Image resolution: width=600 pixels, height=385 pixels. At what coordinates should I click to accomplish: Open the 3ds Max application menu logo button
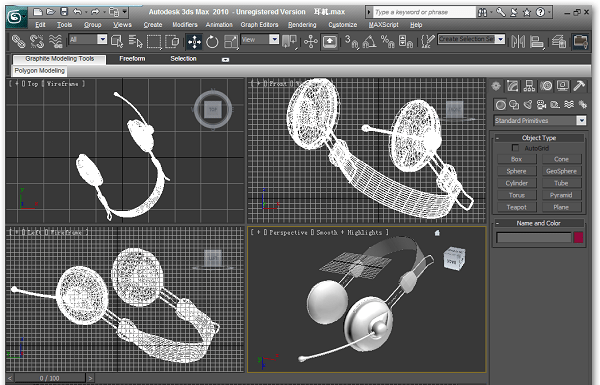tap(16, 17)
